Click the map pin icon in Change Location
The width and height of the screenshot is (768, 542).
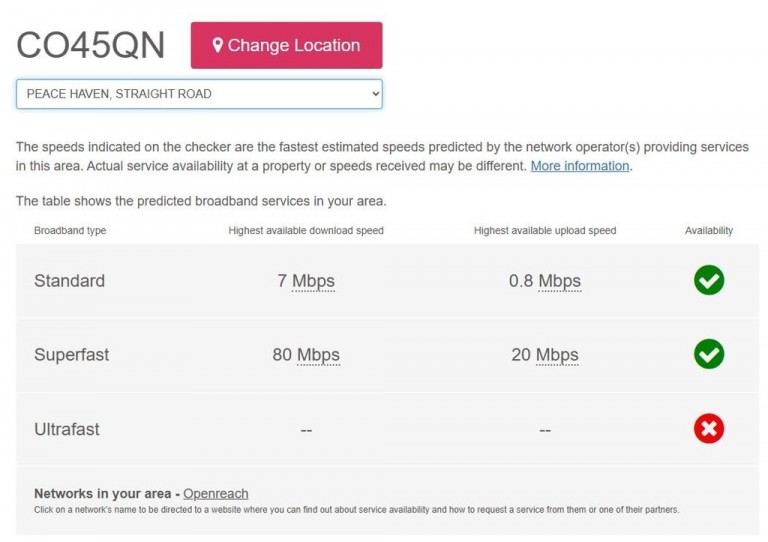[x=218, y=45]
